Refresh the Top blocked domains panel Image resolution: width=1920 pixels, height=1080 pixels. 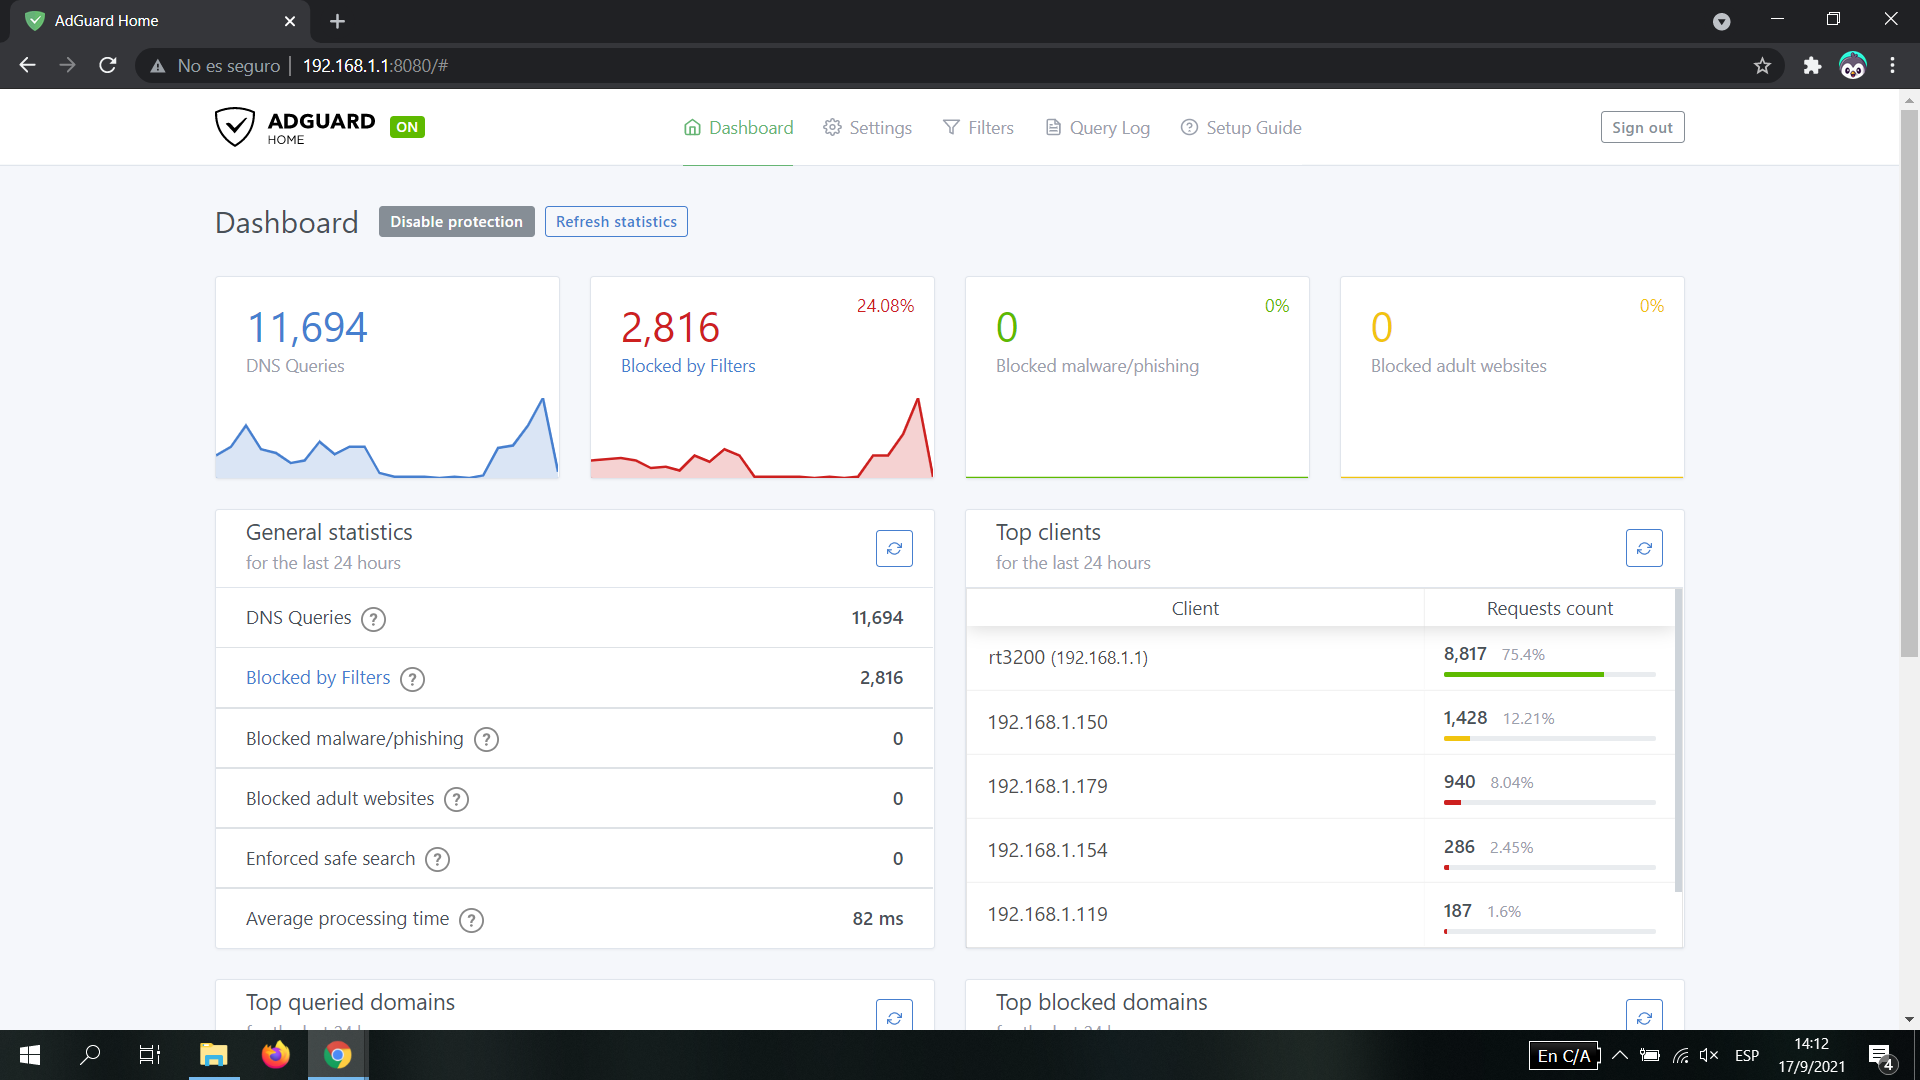point(1644,1016)
